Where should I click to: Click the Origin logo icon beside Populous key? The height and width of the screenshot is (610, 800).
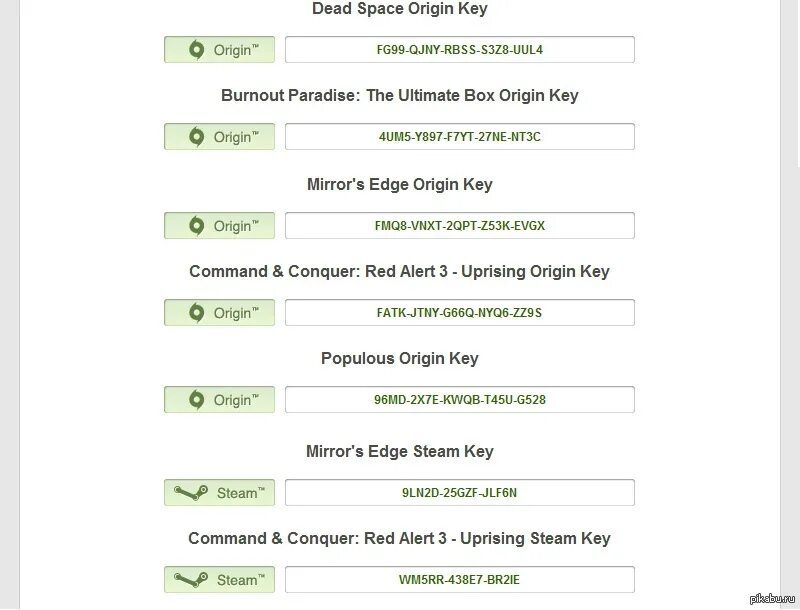click(196, 399)
